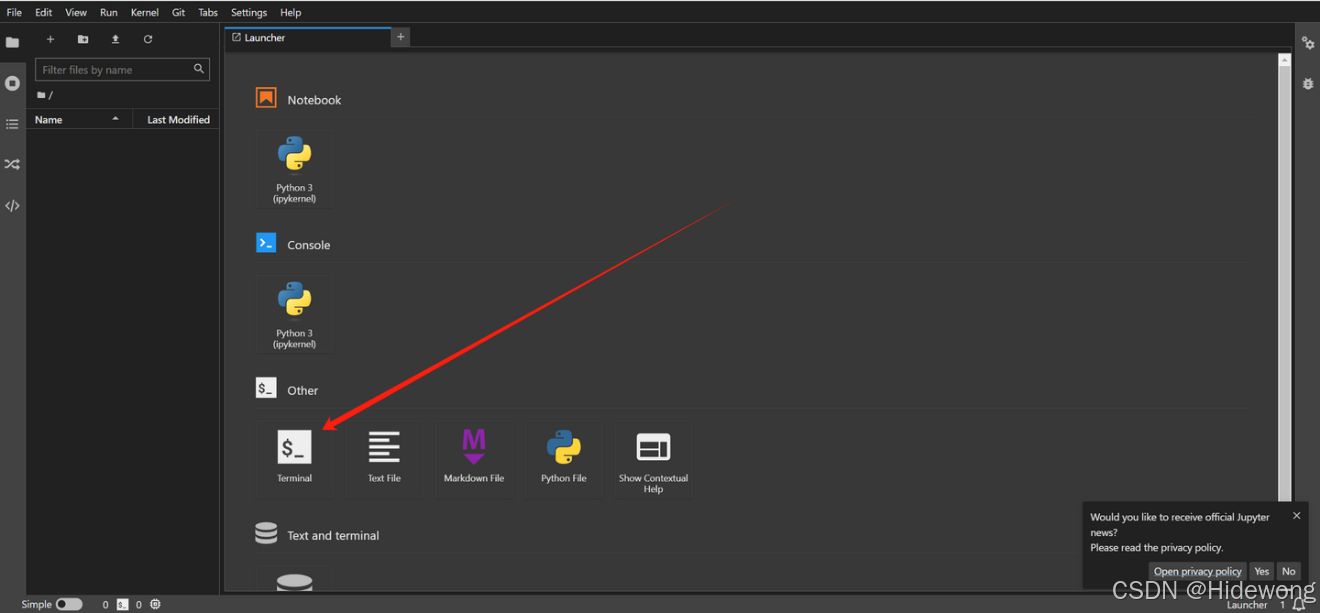The height and width of the screenshot is (613, 1320).
Task: Decline Jupyter news with No button
Action: click(x=1288, y=572)
